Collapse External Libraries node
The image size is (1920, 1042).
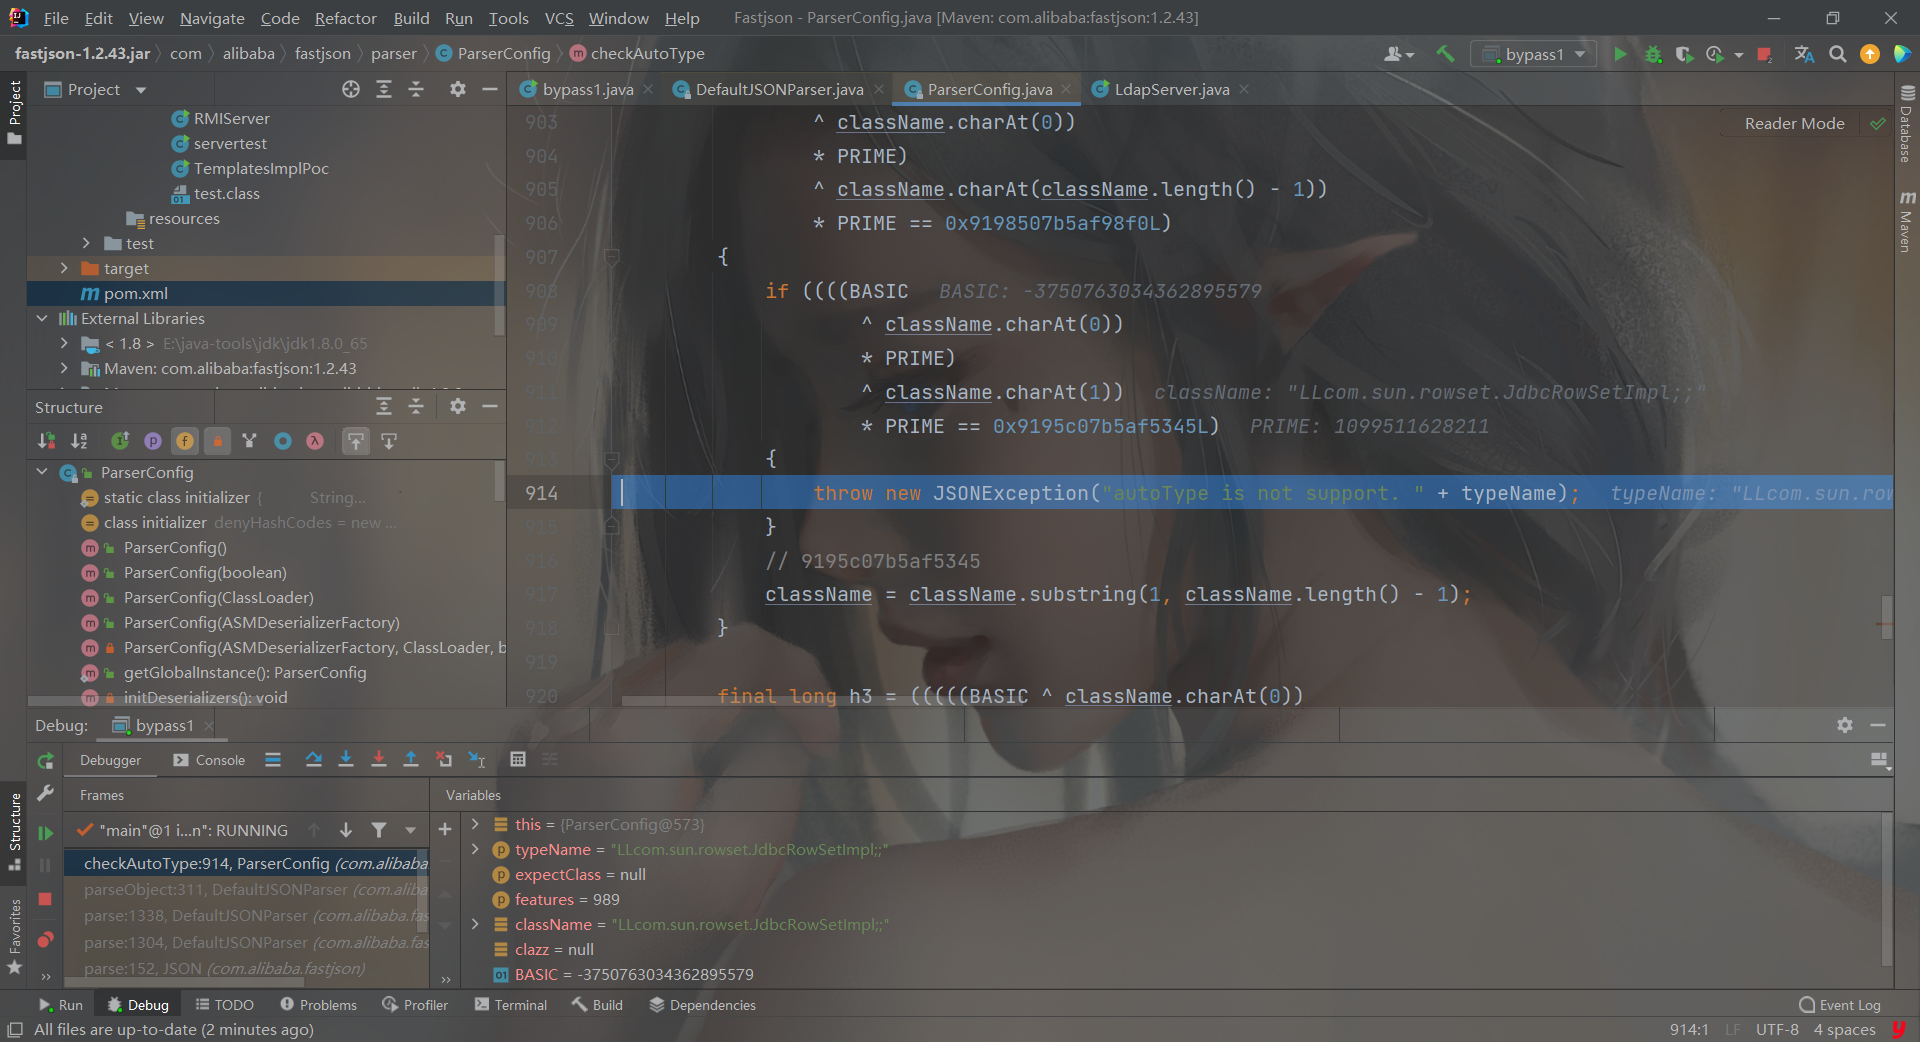[42, 318]
